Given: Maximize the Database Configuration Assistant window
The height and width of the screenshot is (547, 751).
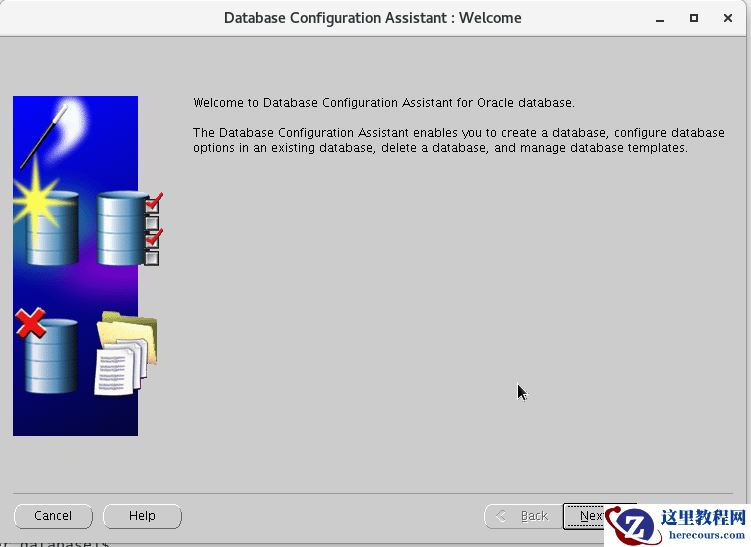Looking at the screenshot, I should pyautogui.click(x=694, y=18).
